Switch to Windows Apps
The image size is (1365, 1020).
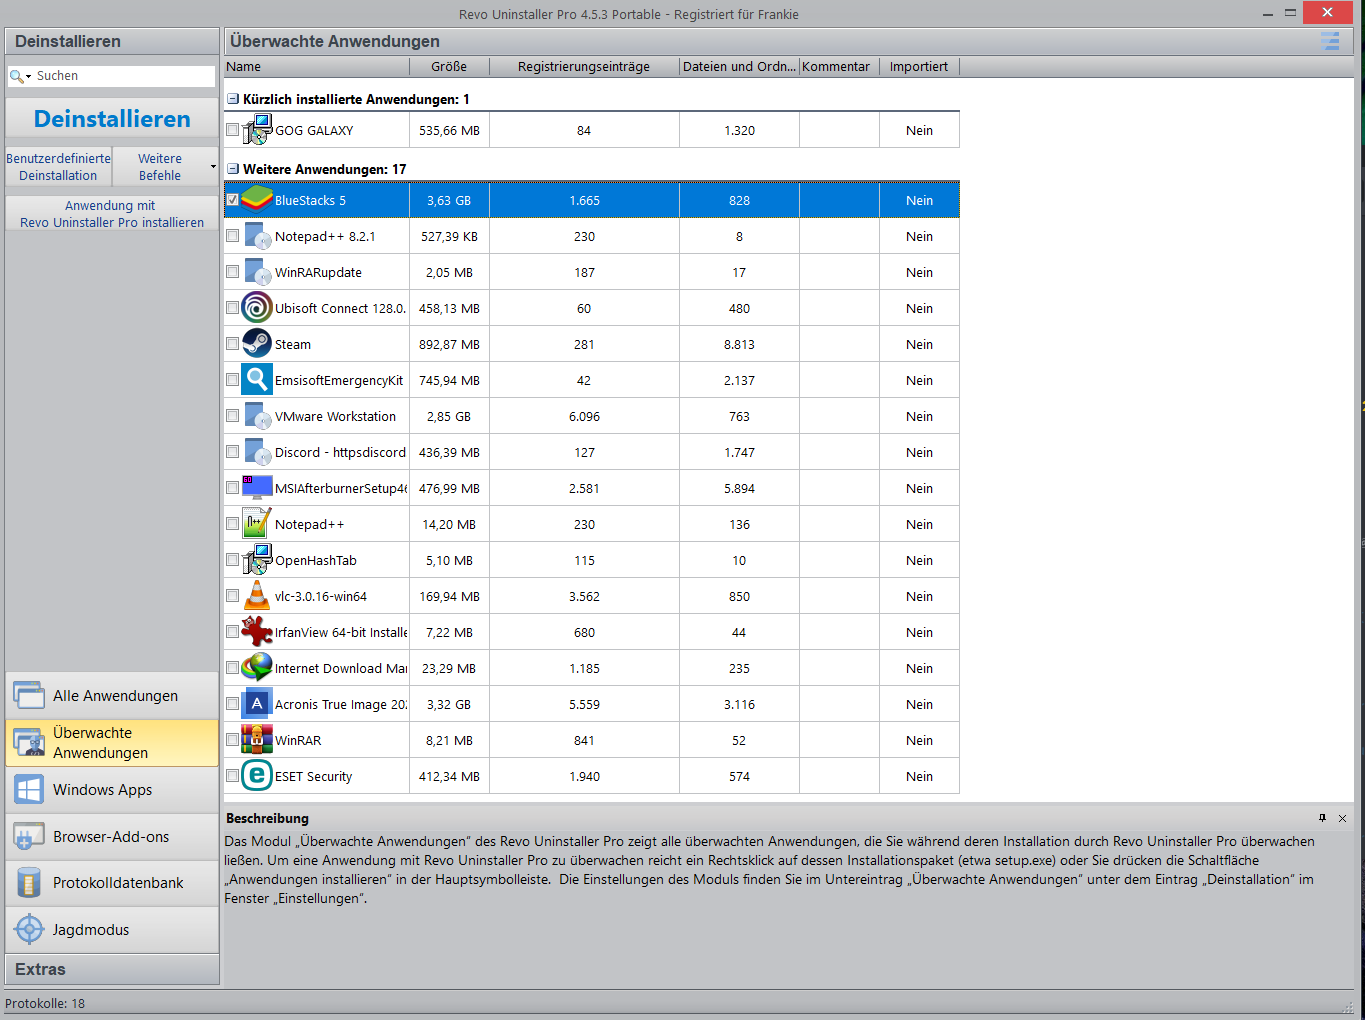click(x=112, y=789)
